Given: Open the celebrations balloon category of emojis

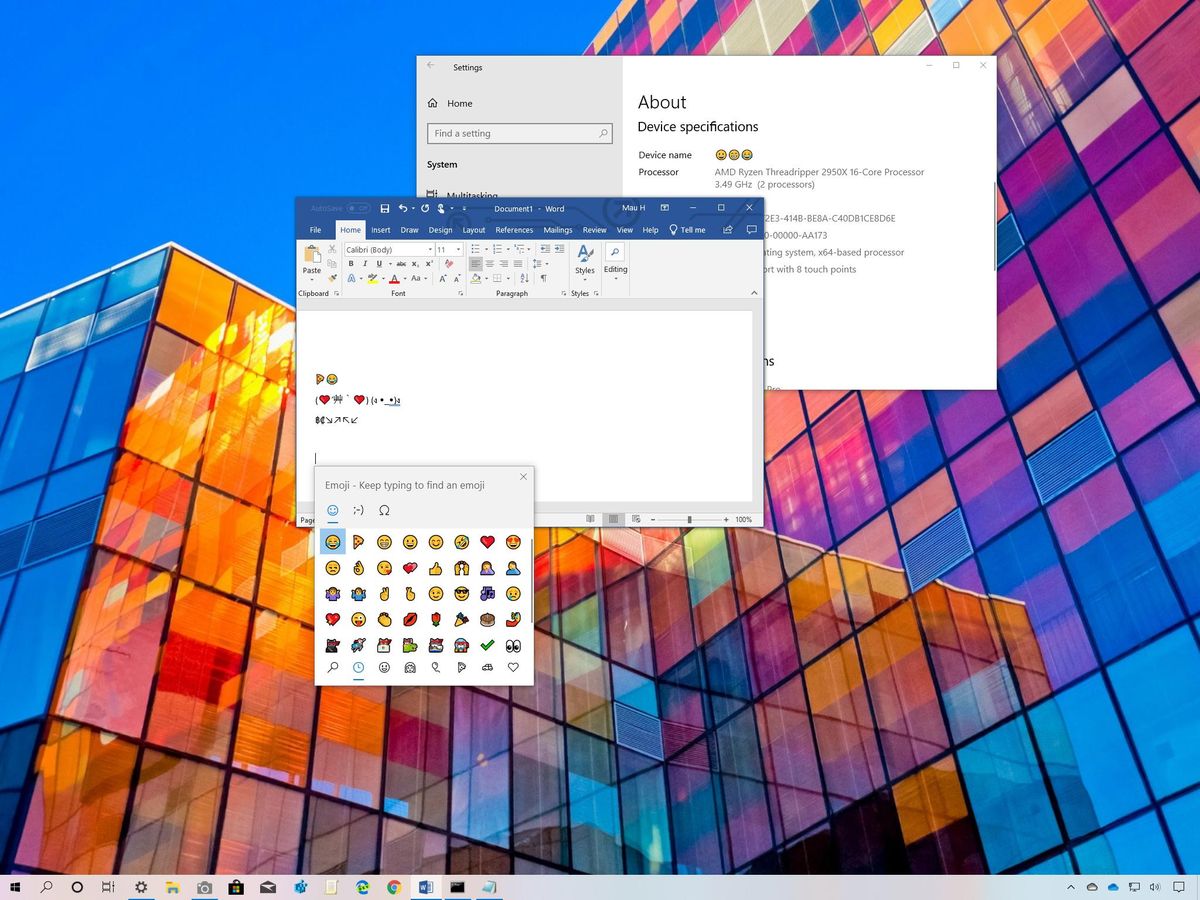Looking at the screenshot, I should 435,668.
